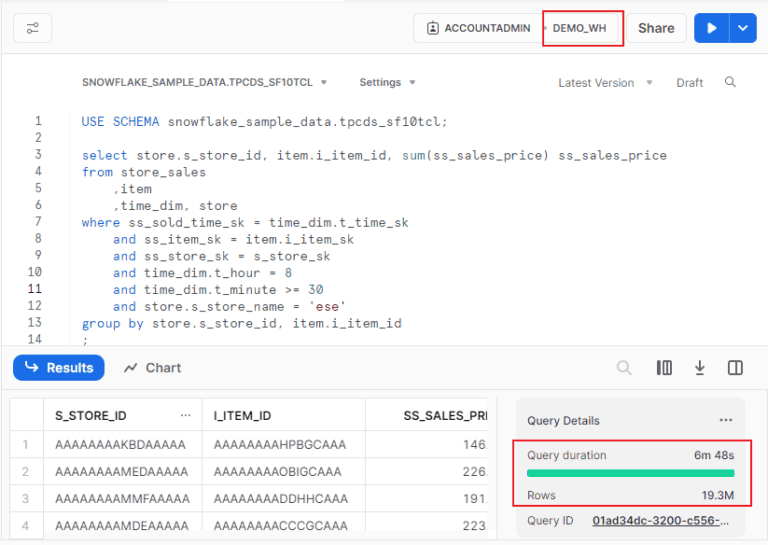Screen dimensions: 768x545
Task: Open the column selector icon
Action: coord(664,367)
